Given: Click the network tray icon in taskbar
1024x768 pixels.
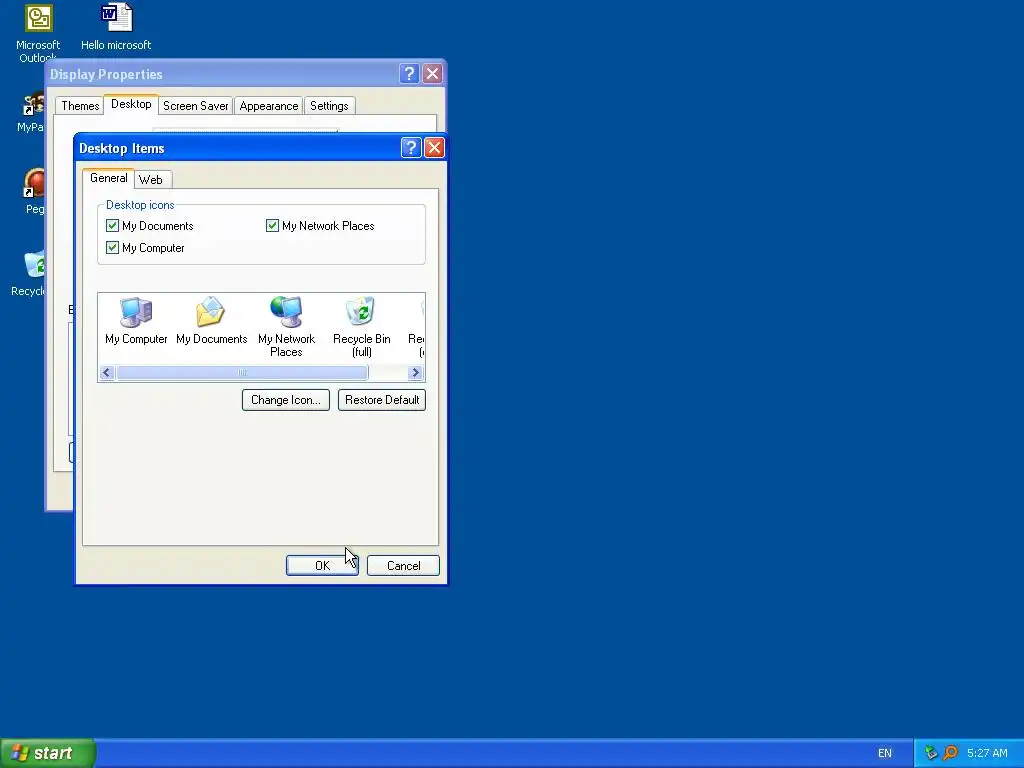Looking at the screenshot, I should point(931,753).
